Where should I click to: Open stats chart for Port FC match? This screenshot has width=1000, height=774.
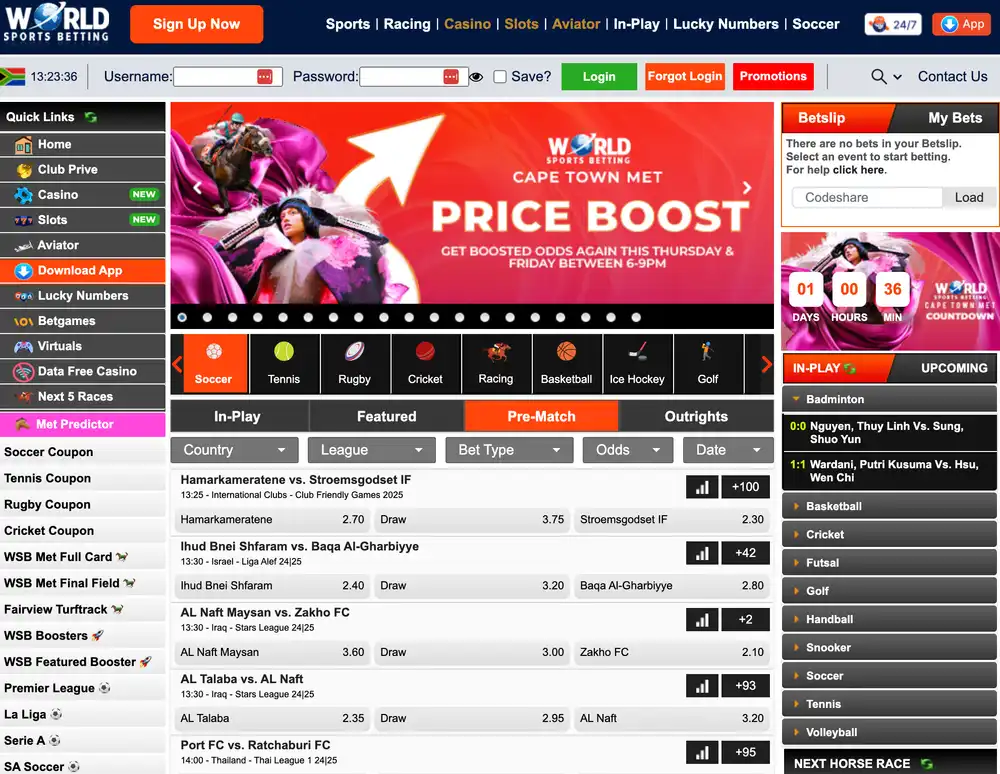coord(702,752)
